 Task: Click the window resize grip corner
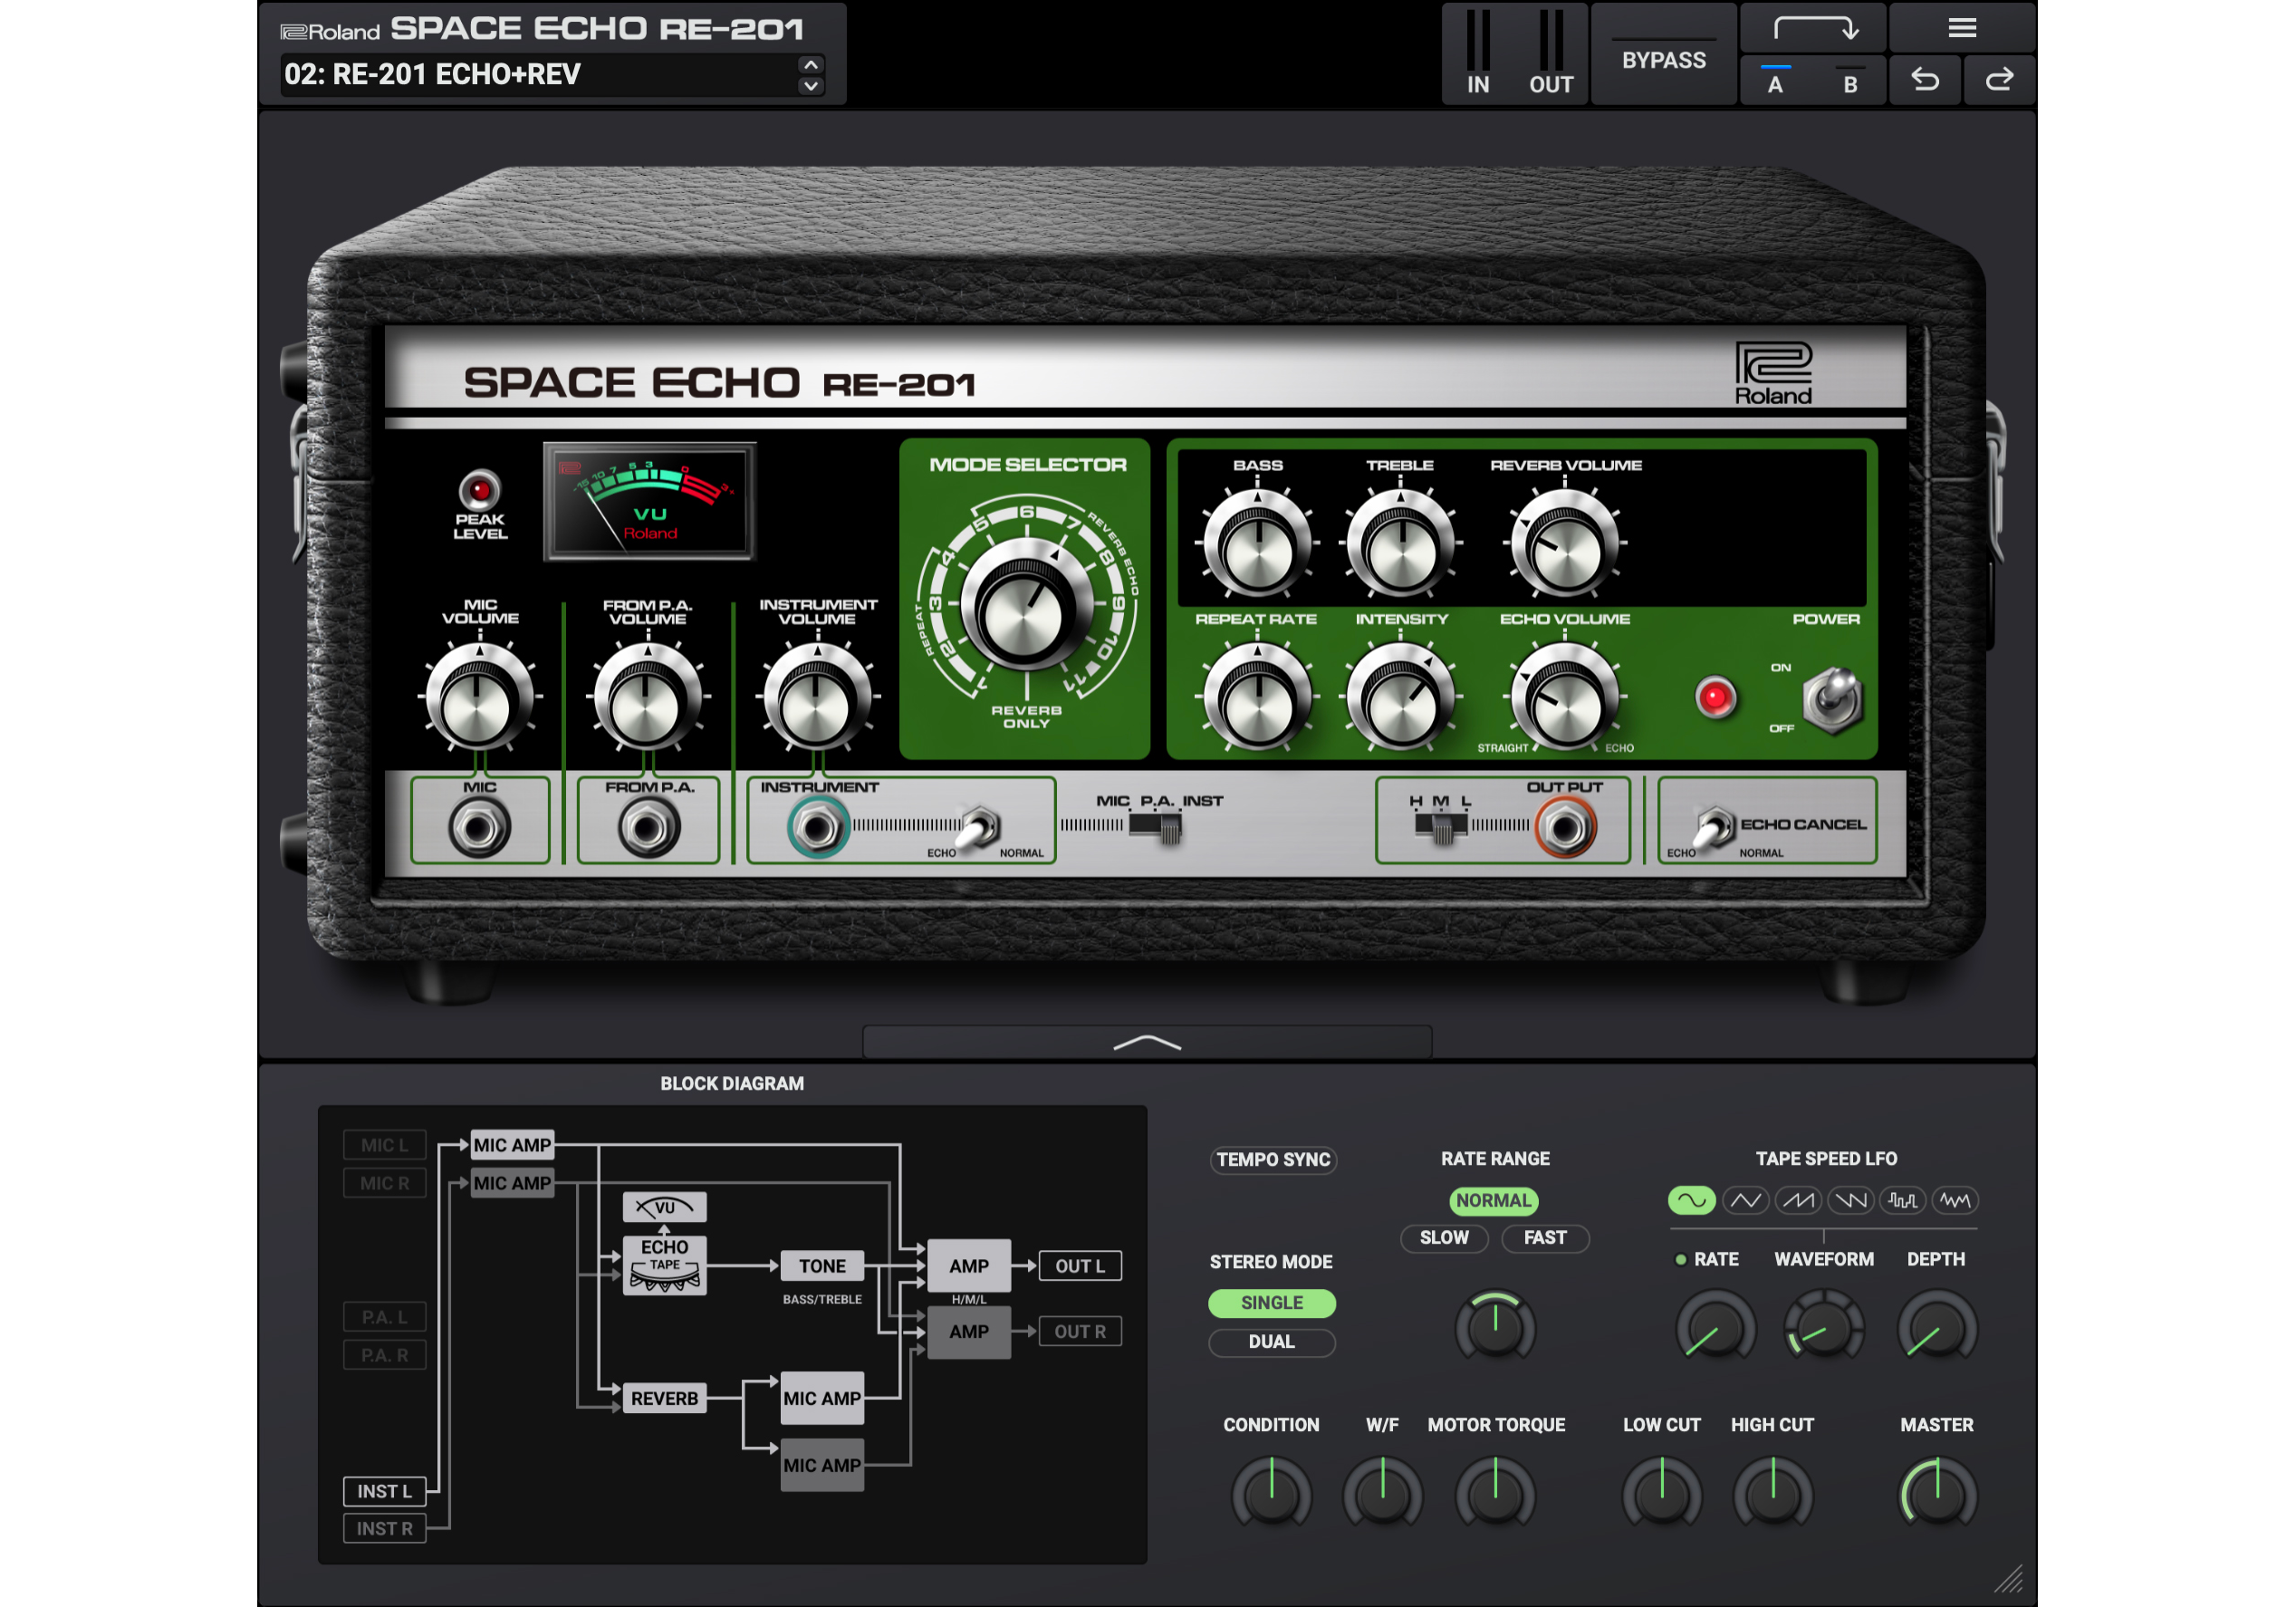coord(2008,1579)
